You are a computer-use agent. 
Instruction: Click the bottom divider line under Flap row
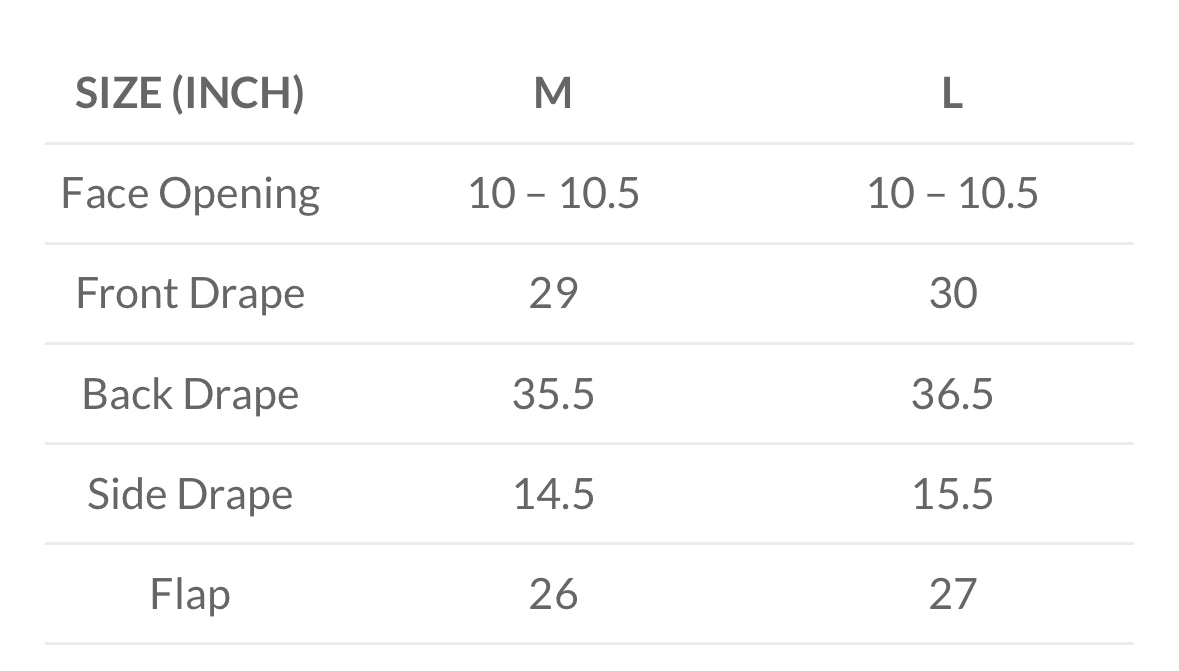click(x=590, y=644)
